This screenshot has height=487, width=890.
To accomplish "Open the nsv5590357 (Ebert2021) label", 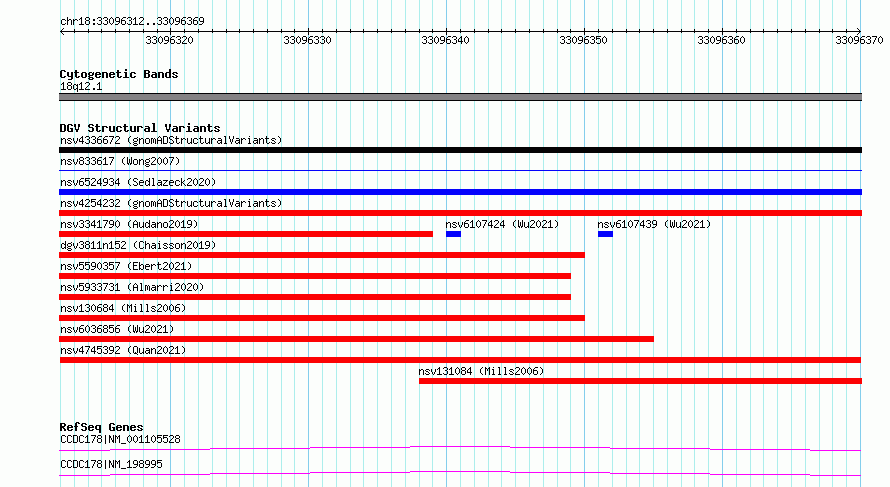I will (126, 266).
